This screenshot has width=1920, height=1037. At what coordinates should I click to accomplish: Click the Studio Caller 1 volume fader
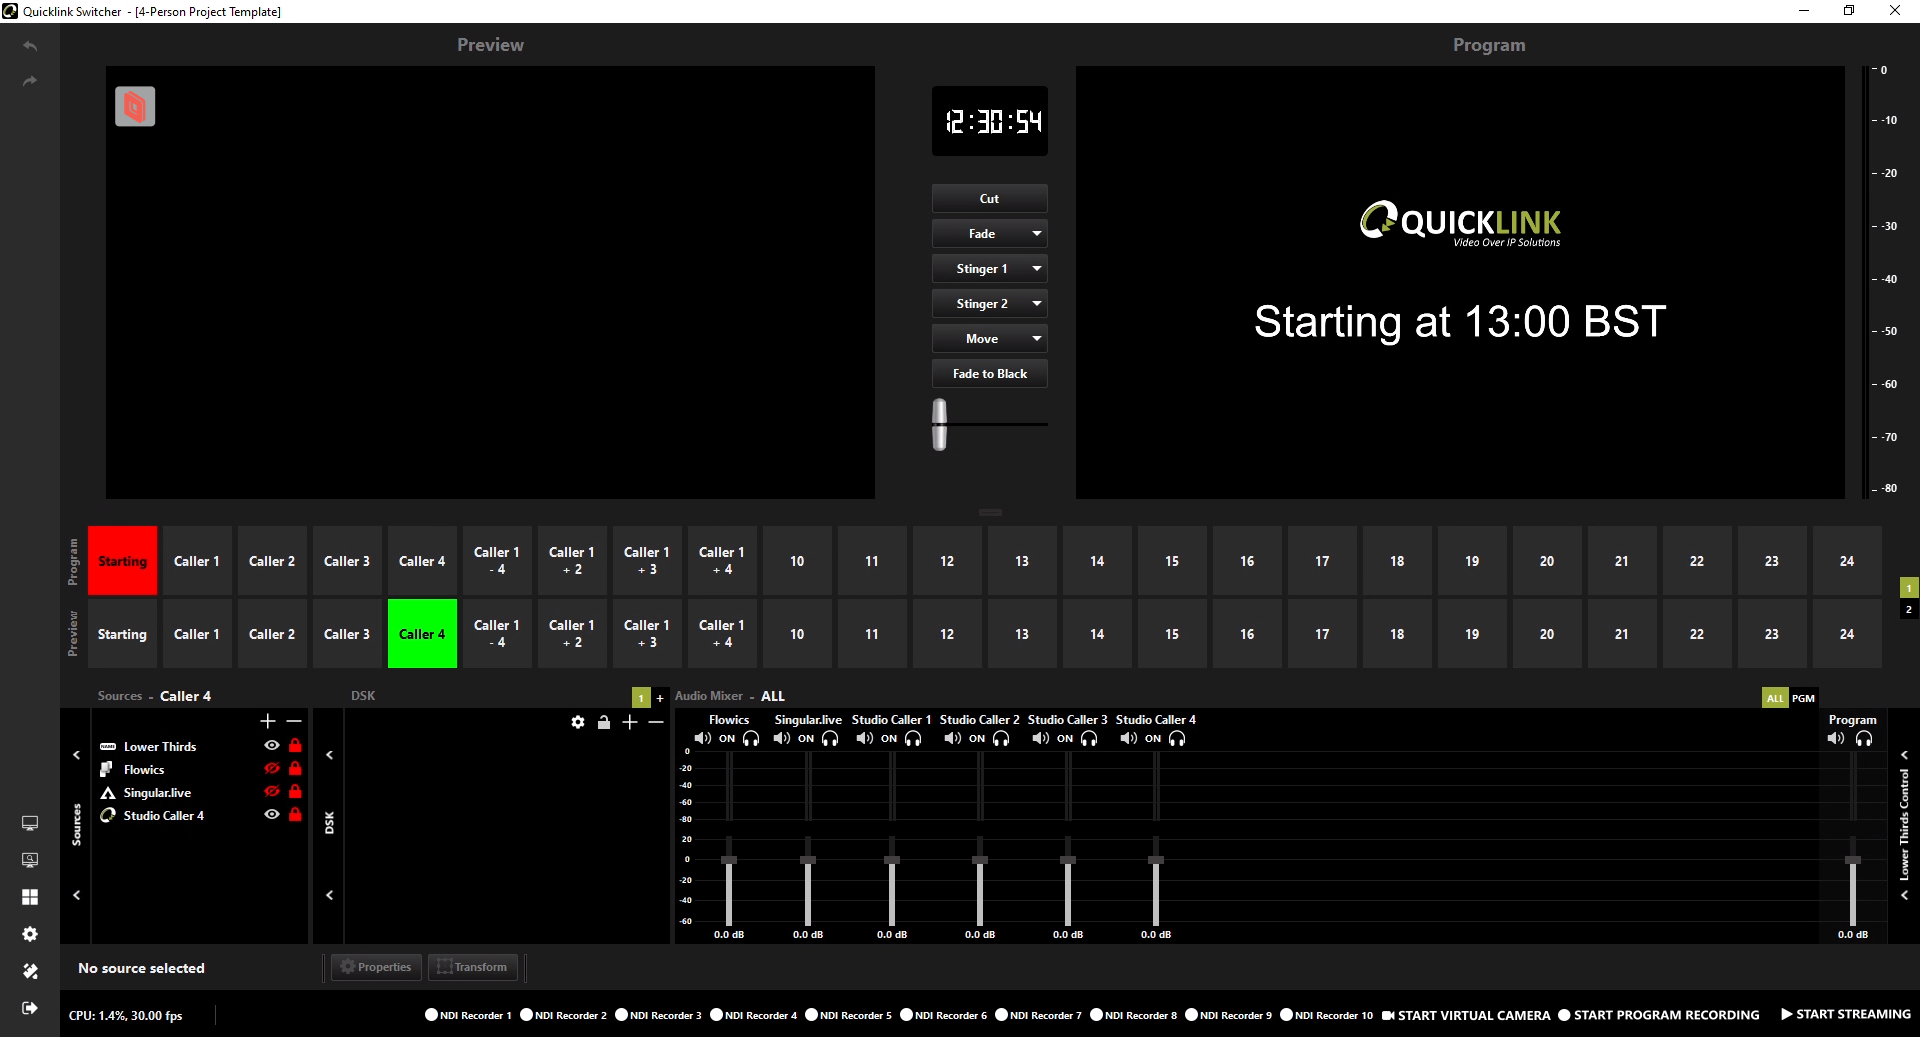coord(892,860)
